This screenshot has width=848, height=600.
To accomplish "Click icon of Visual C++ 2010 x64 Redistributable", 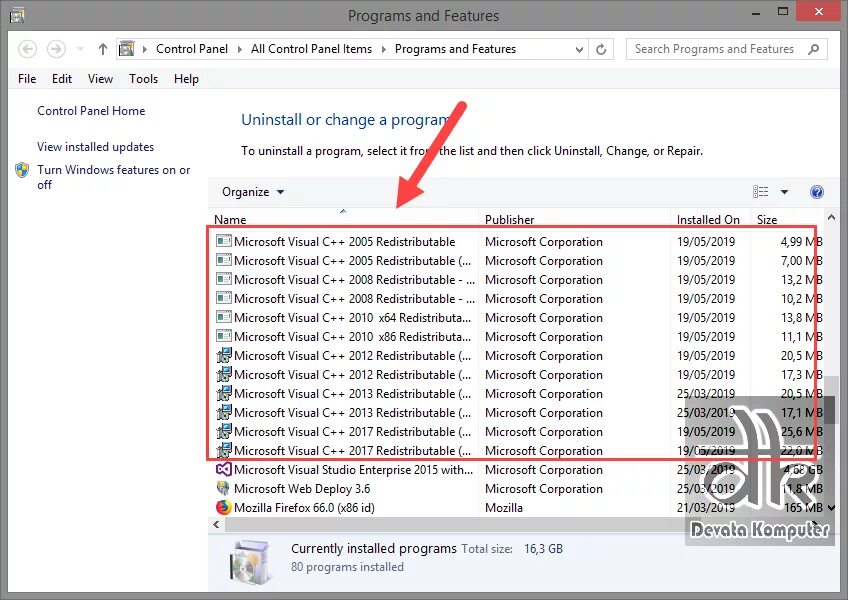I will [224, 317].
